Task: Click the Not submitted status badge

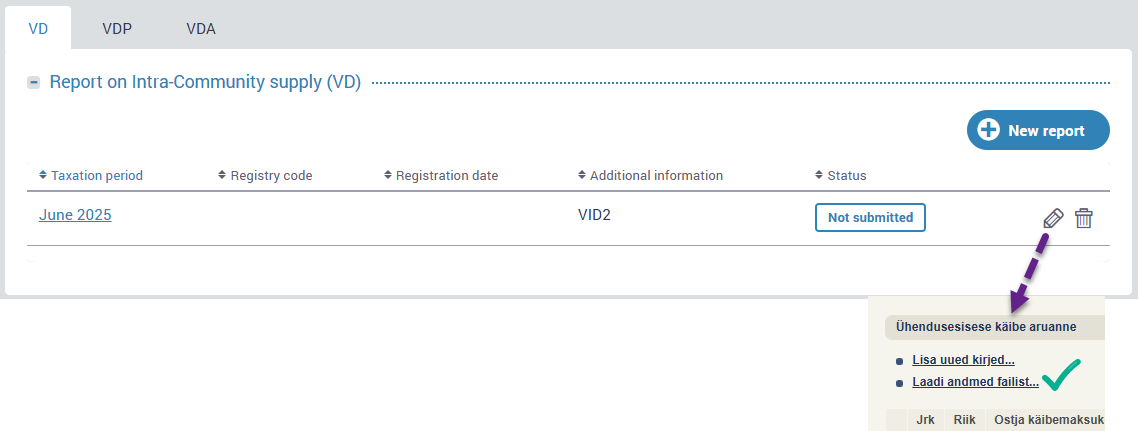Action: 870,217
